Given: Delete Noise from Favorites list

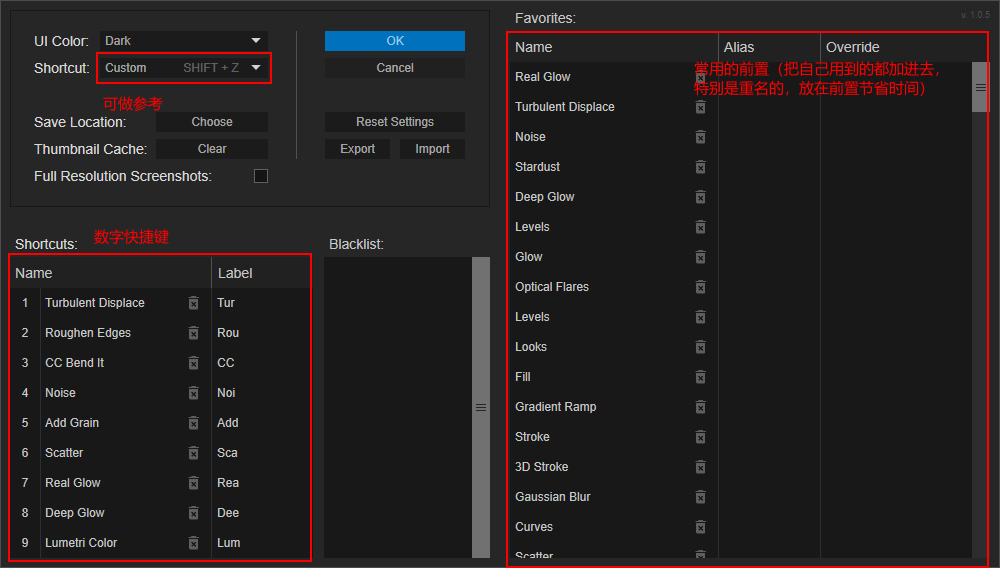Looking at the screenshot, I should click(700, 137).
